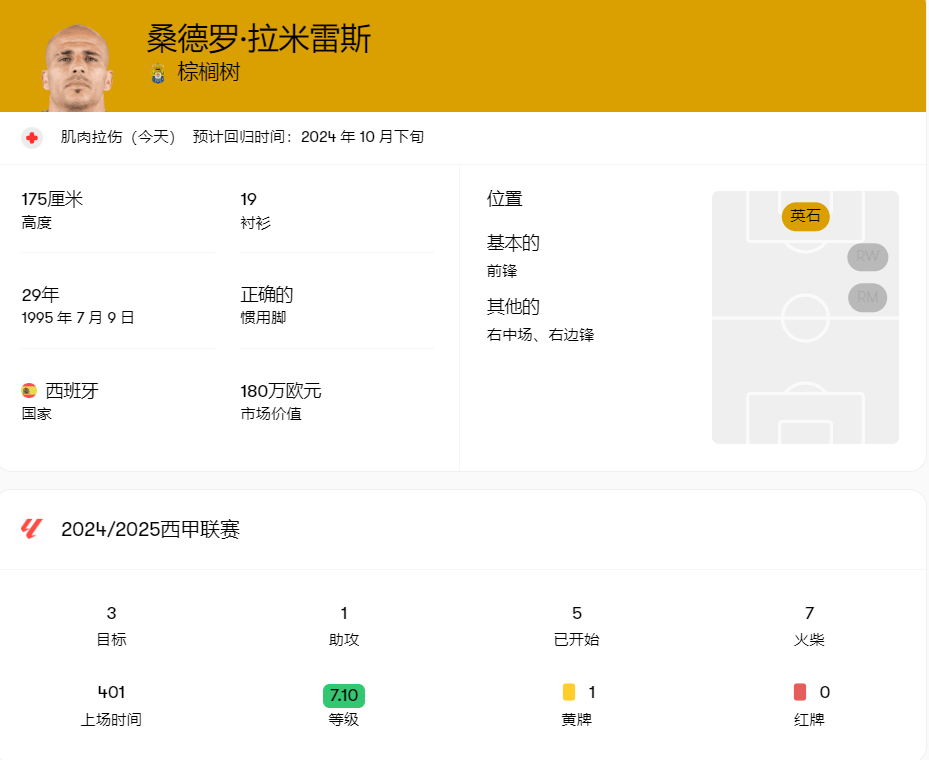Enable the 英石 primary position highlight

click(805, 217)
